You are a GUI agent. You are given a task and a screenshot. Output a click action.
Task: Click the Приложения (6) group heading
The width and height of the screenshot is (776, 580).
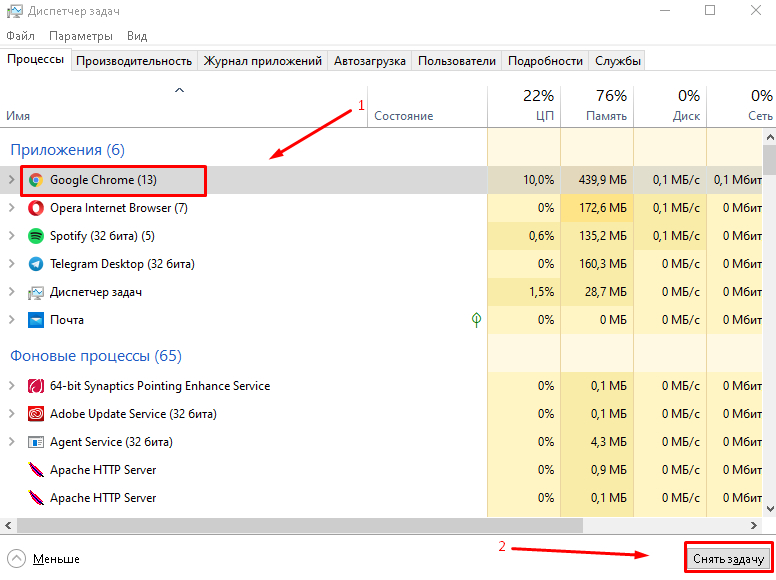pyautogui.click(x=67, y=150)
